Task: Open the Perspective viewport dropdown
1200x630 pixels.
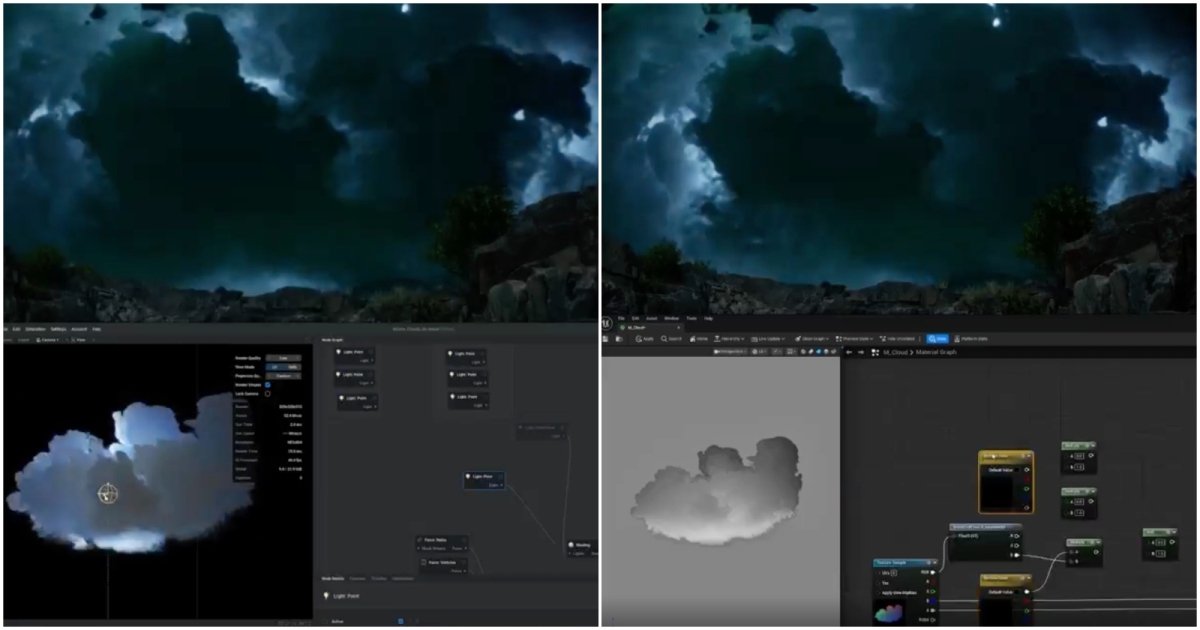Action: click(x=730, y=352)
